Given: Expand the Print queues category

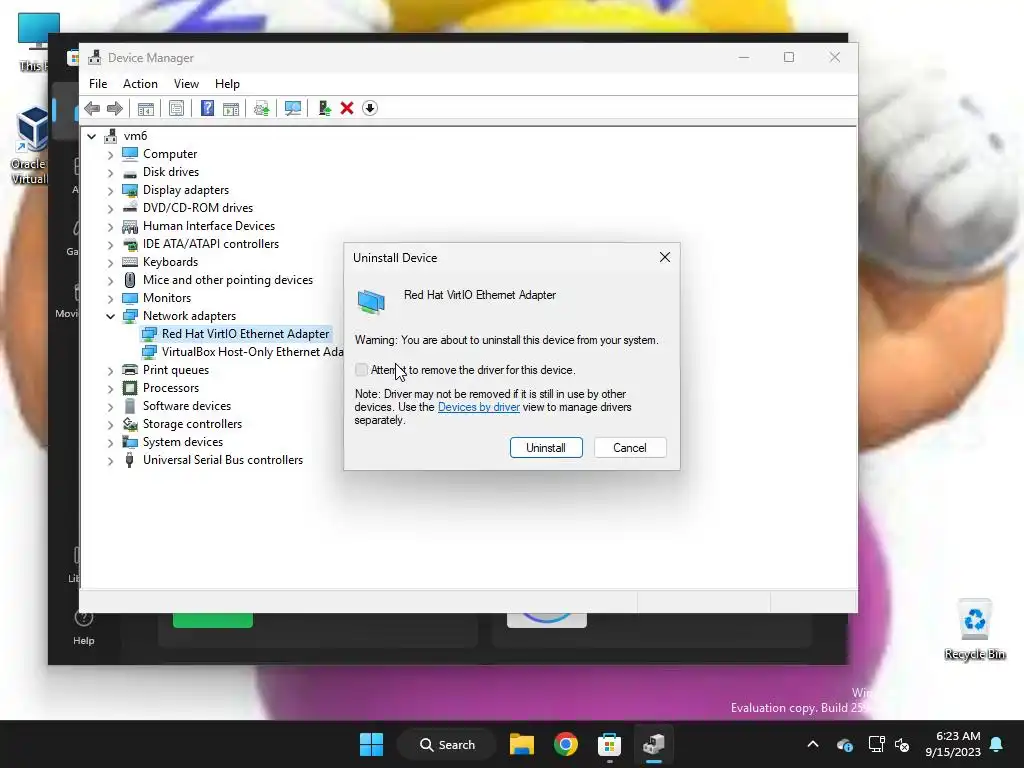Looking at the screenshot, I should [x=110, y=370].
